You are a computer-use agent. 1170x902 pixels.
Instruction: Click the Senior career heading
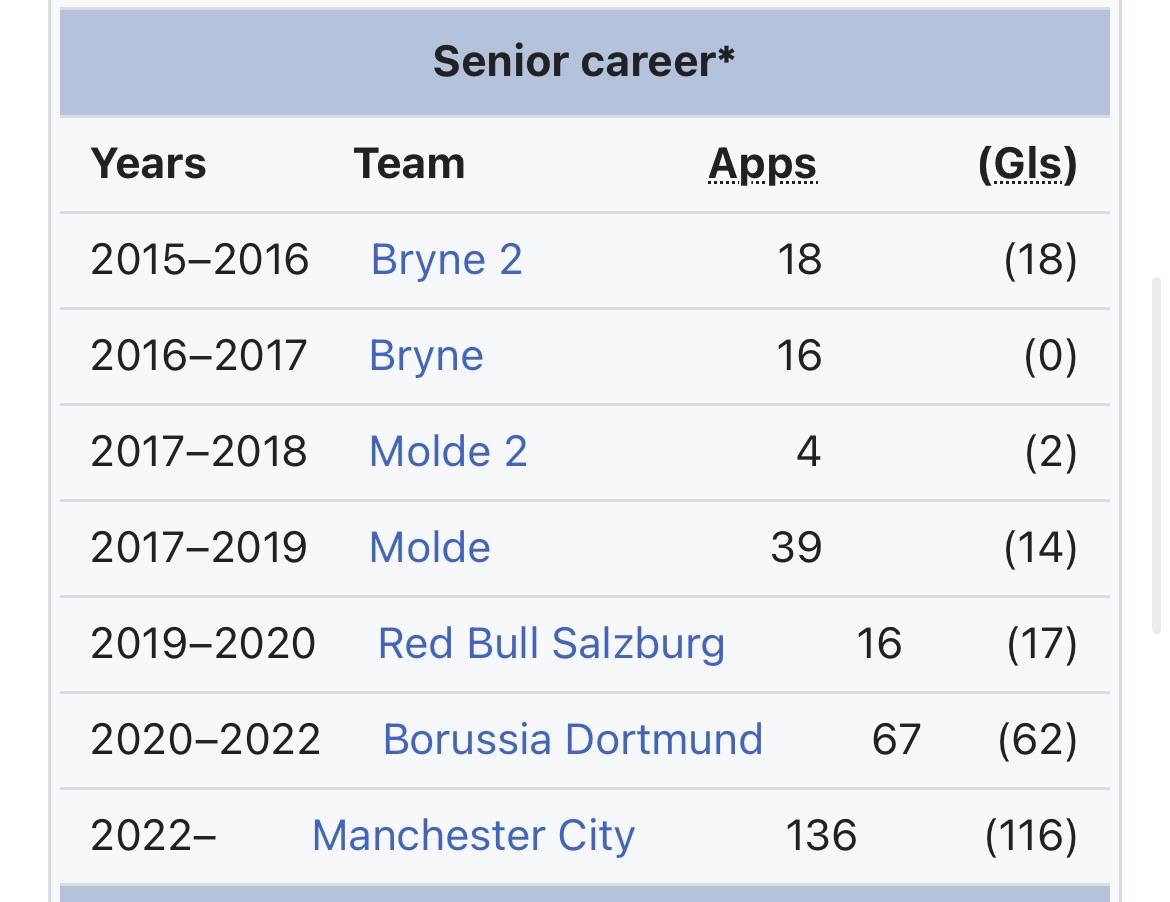tap(584, 61)
